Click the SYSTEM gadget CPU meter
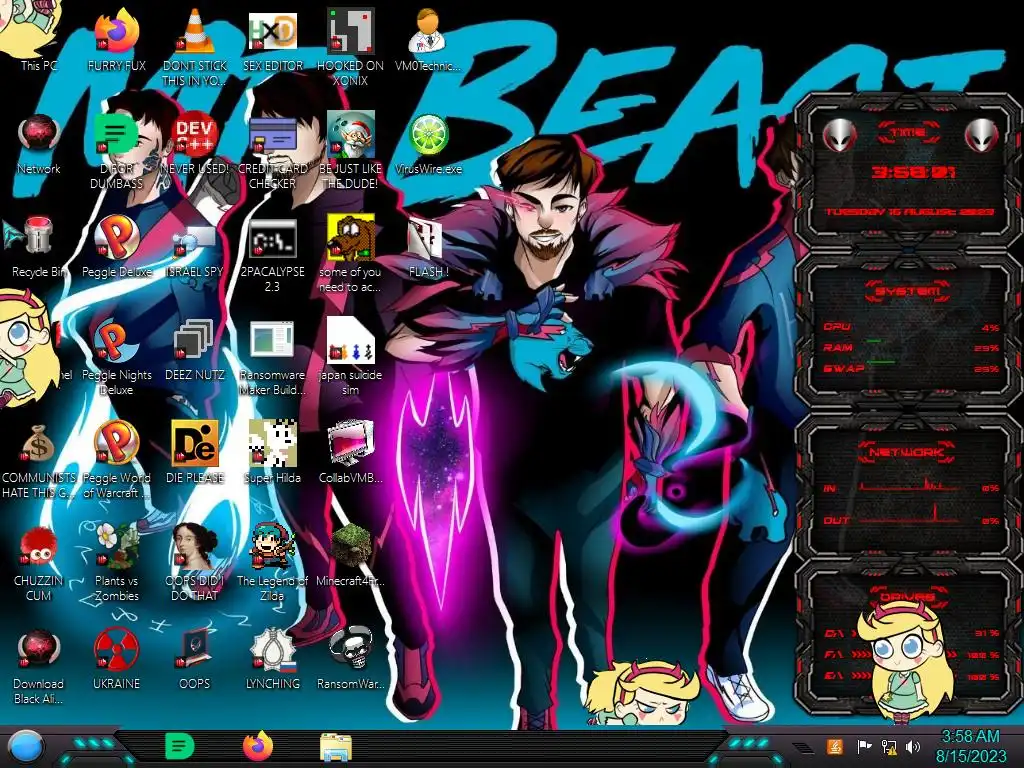 coord(911,327)
